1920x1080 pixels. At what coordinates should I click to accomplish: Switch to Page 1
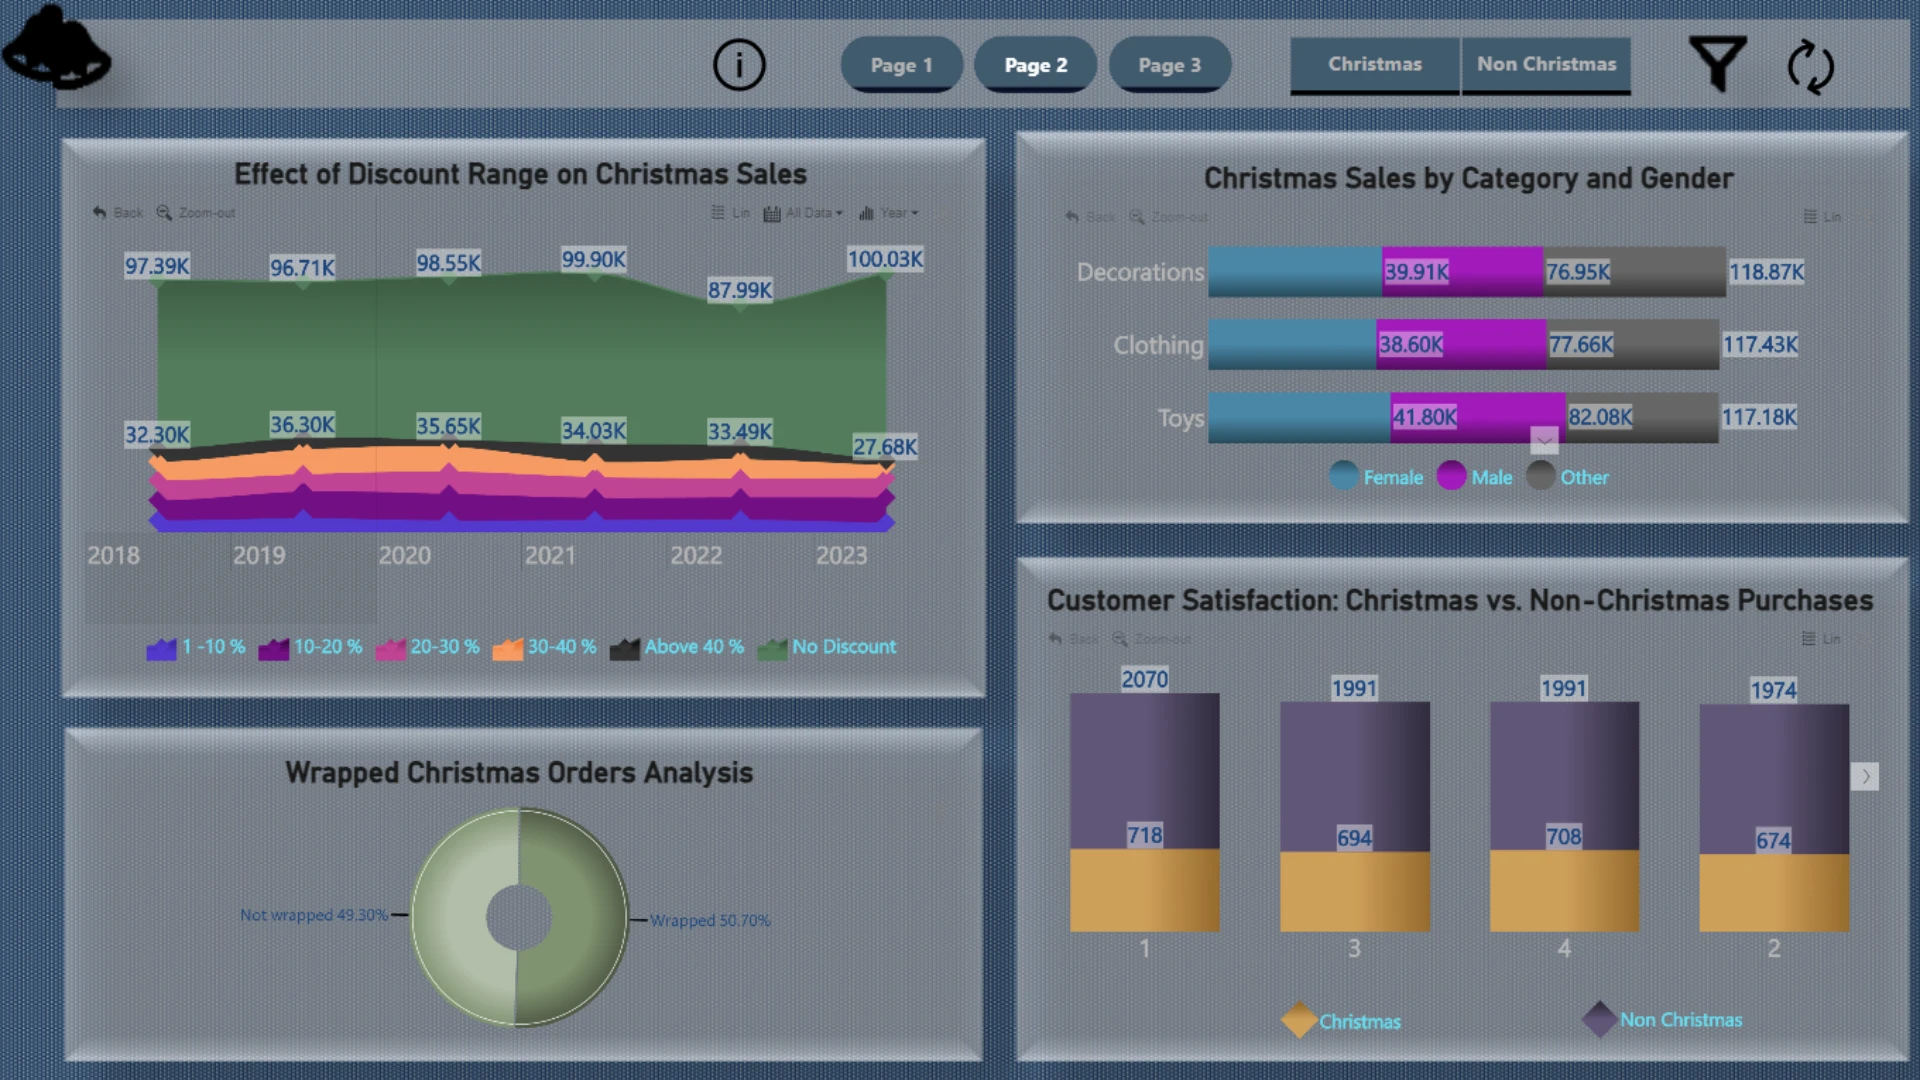901,65
